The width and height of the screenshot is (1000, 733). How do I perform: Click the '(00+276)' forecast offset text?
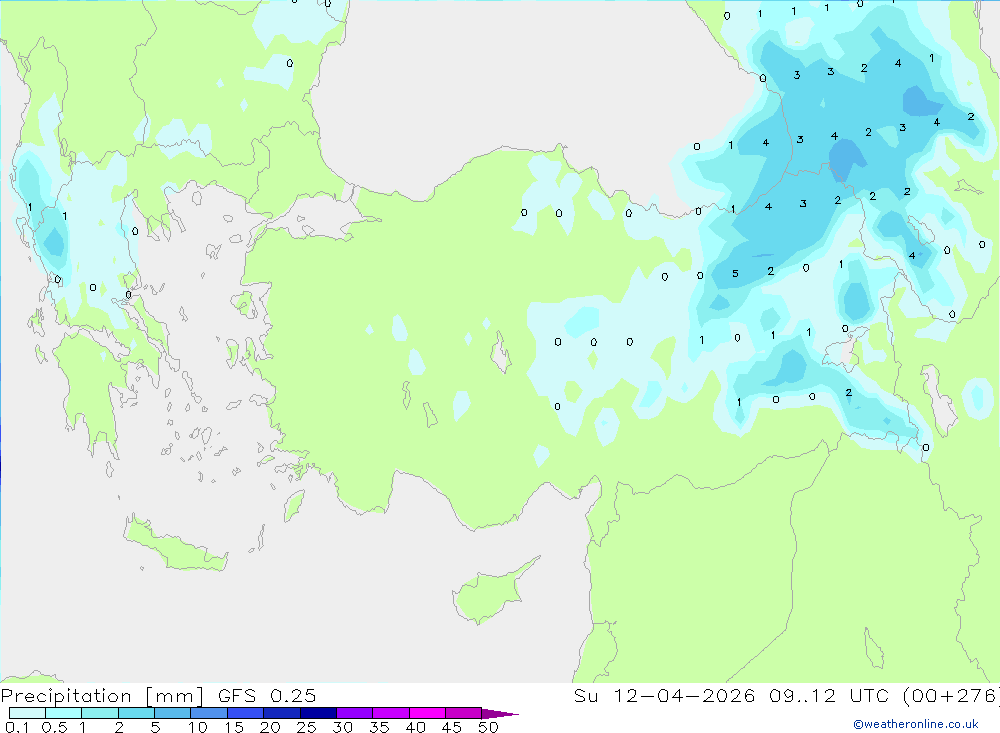[x=950, y=695]
